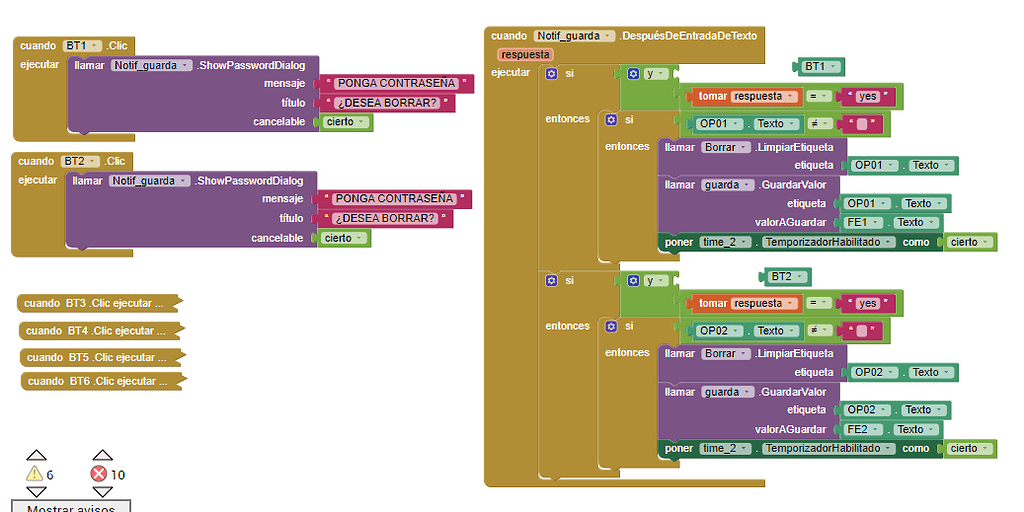1024x512 pixels.
Task: Click the 'PONGA CONTRASEÑA' text field in BT1 block
Action: pyautogui.click(x=396, y=83)
